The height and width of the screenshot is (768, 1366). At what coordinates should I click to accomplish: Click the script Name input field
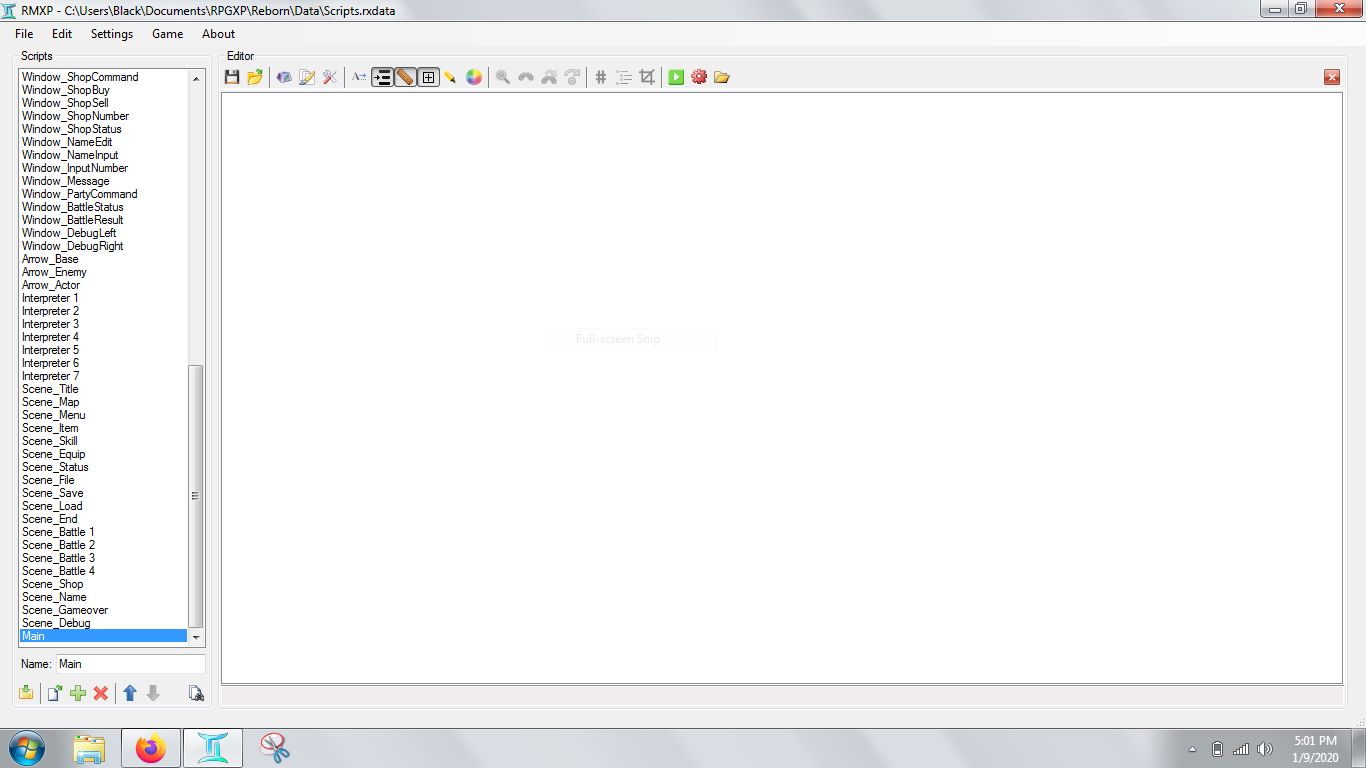[x=130, y=664]
